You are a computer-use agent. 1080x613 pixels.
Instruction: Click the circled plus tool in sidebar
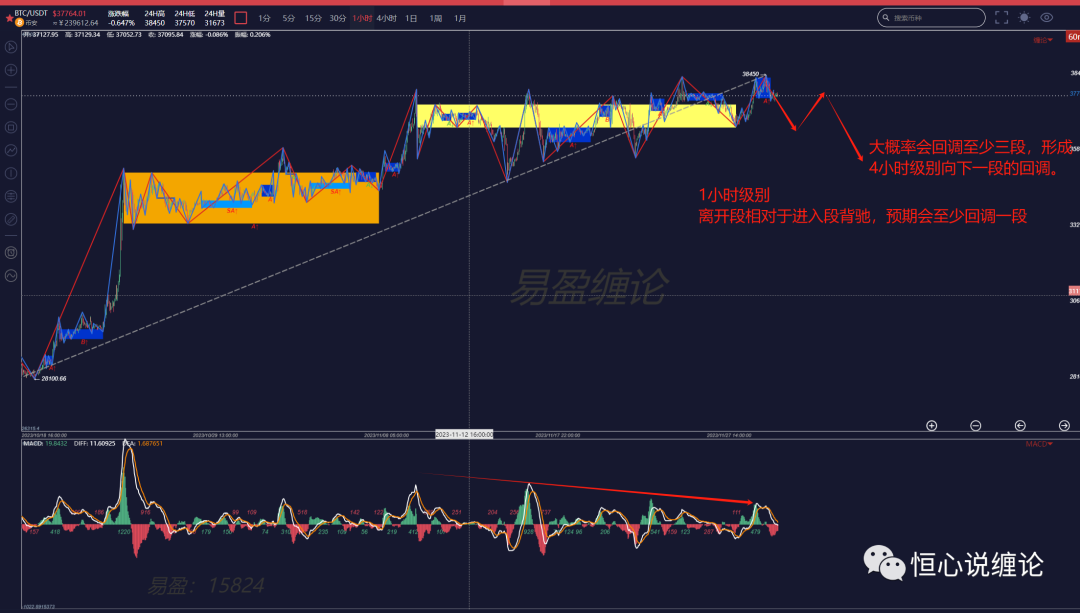point(11,70)
